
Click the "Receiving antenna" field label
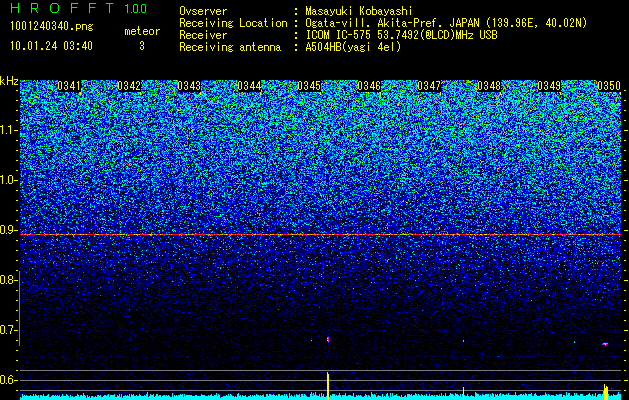[x=230, y=47]
